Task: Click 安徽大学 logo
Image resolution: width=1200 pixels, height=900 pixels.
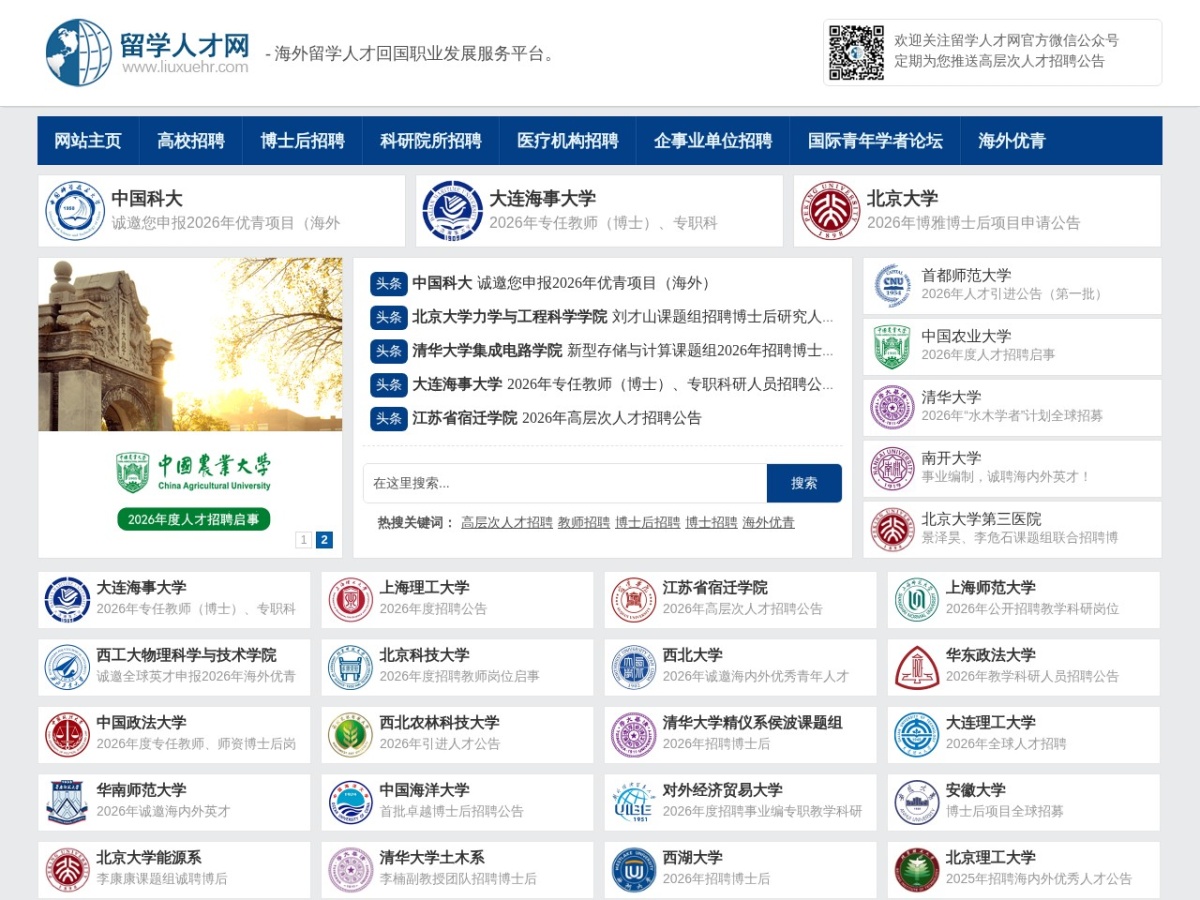Action: click(917, 802)
